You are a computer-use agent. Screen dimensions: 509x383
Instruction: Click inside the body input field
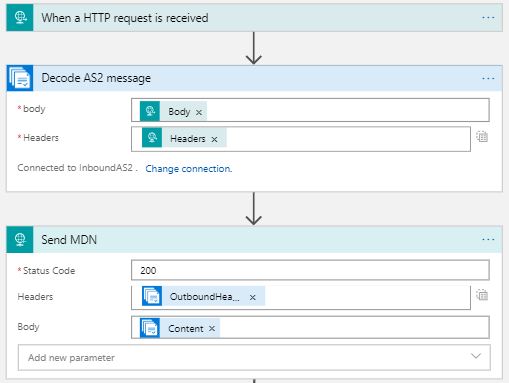(x=310, y=110)
